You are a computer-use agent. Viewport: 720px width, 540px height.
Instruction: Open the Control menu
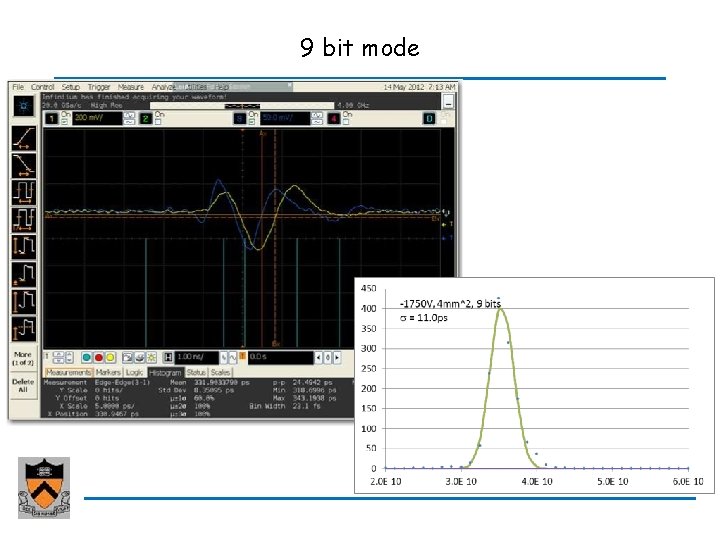click(x=43, y=87)
